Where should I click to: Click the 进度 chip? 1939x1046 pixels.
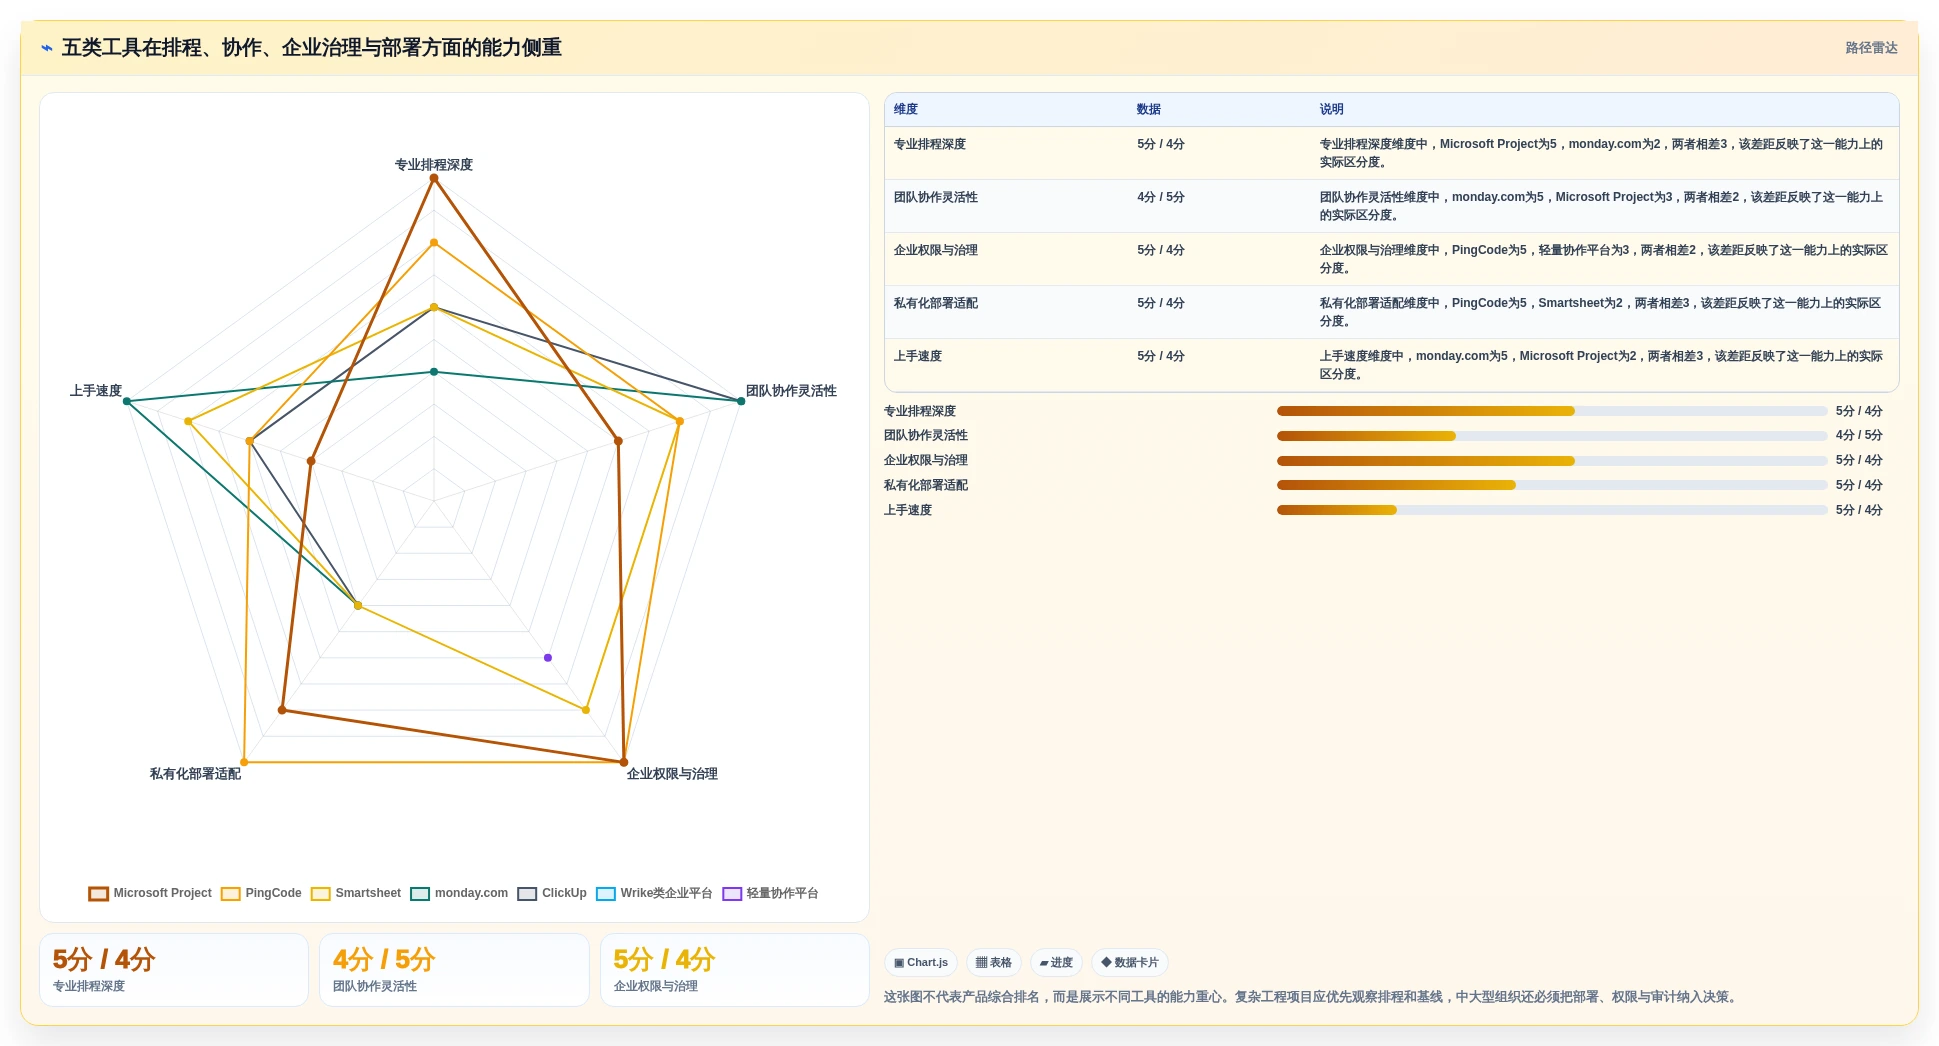1056,963
